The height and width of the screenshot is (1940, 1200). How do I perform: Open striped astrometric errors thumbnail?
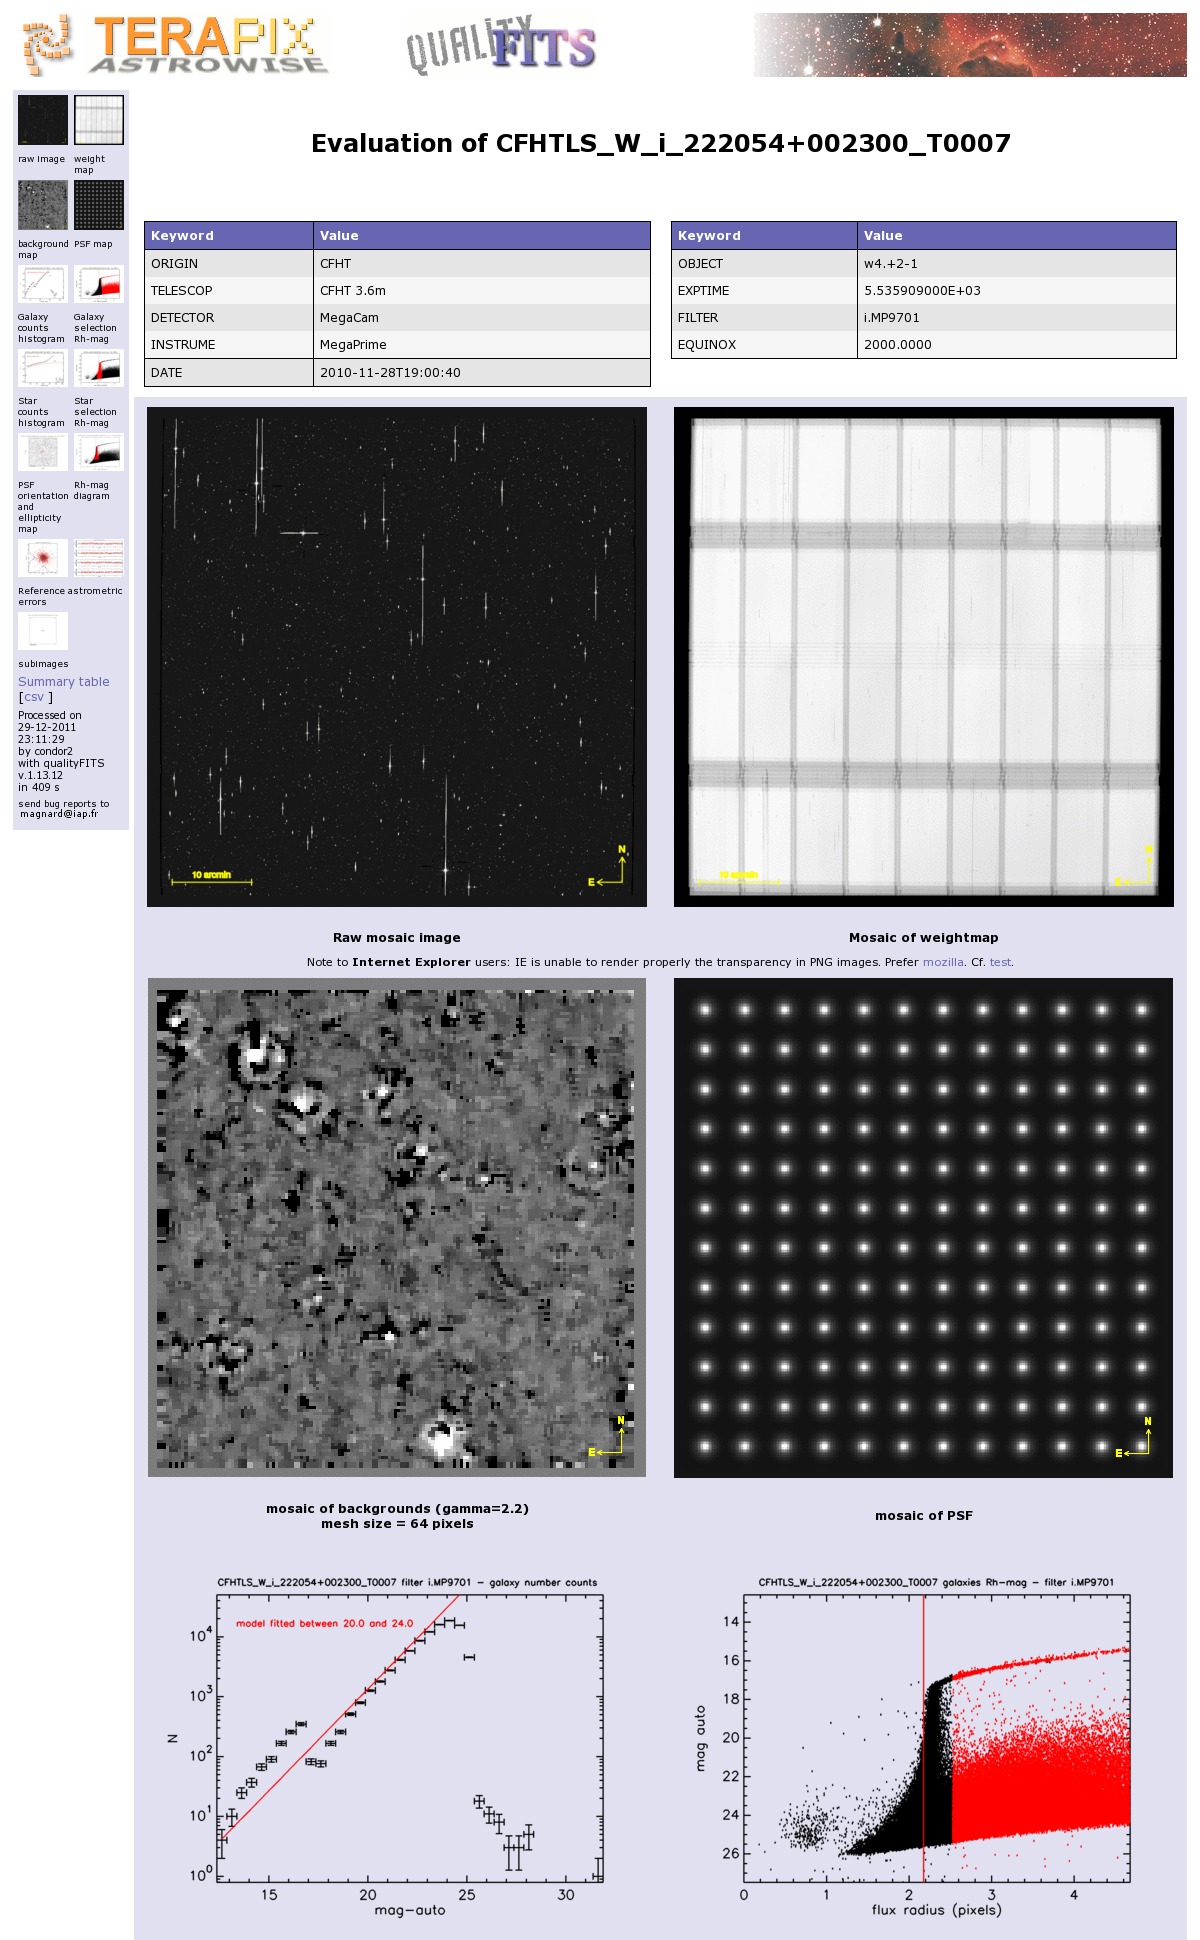99,558
